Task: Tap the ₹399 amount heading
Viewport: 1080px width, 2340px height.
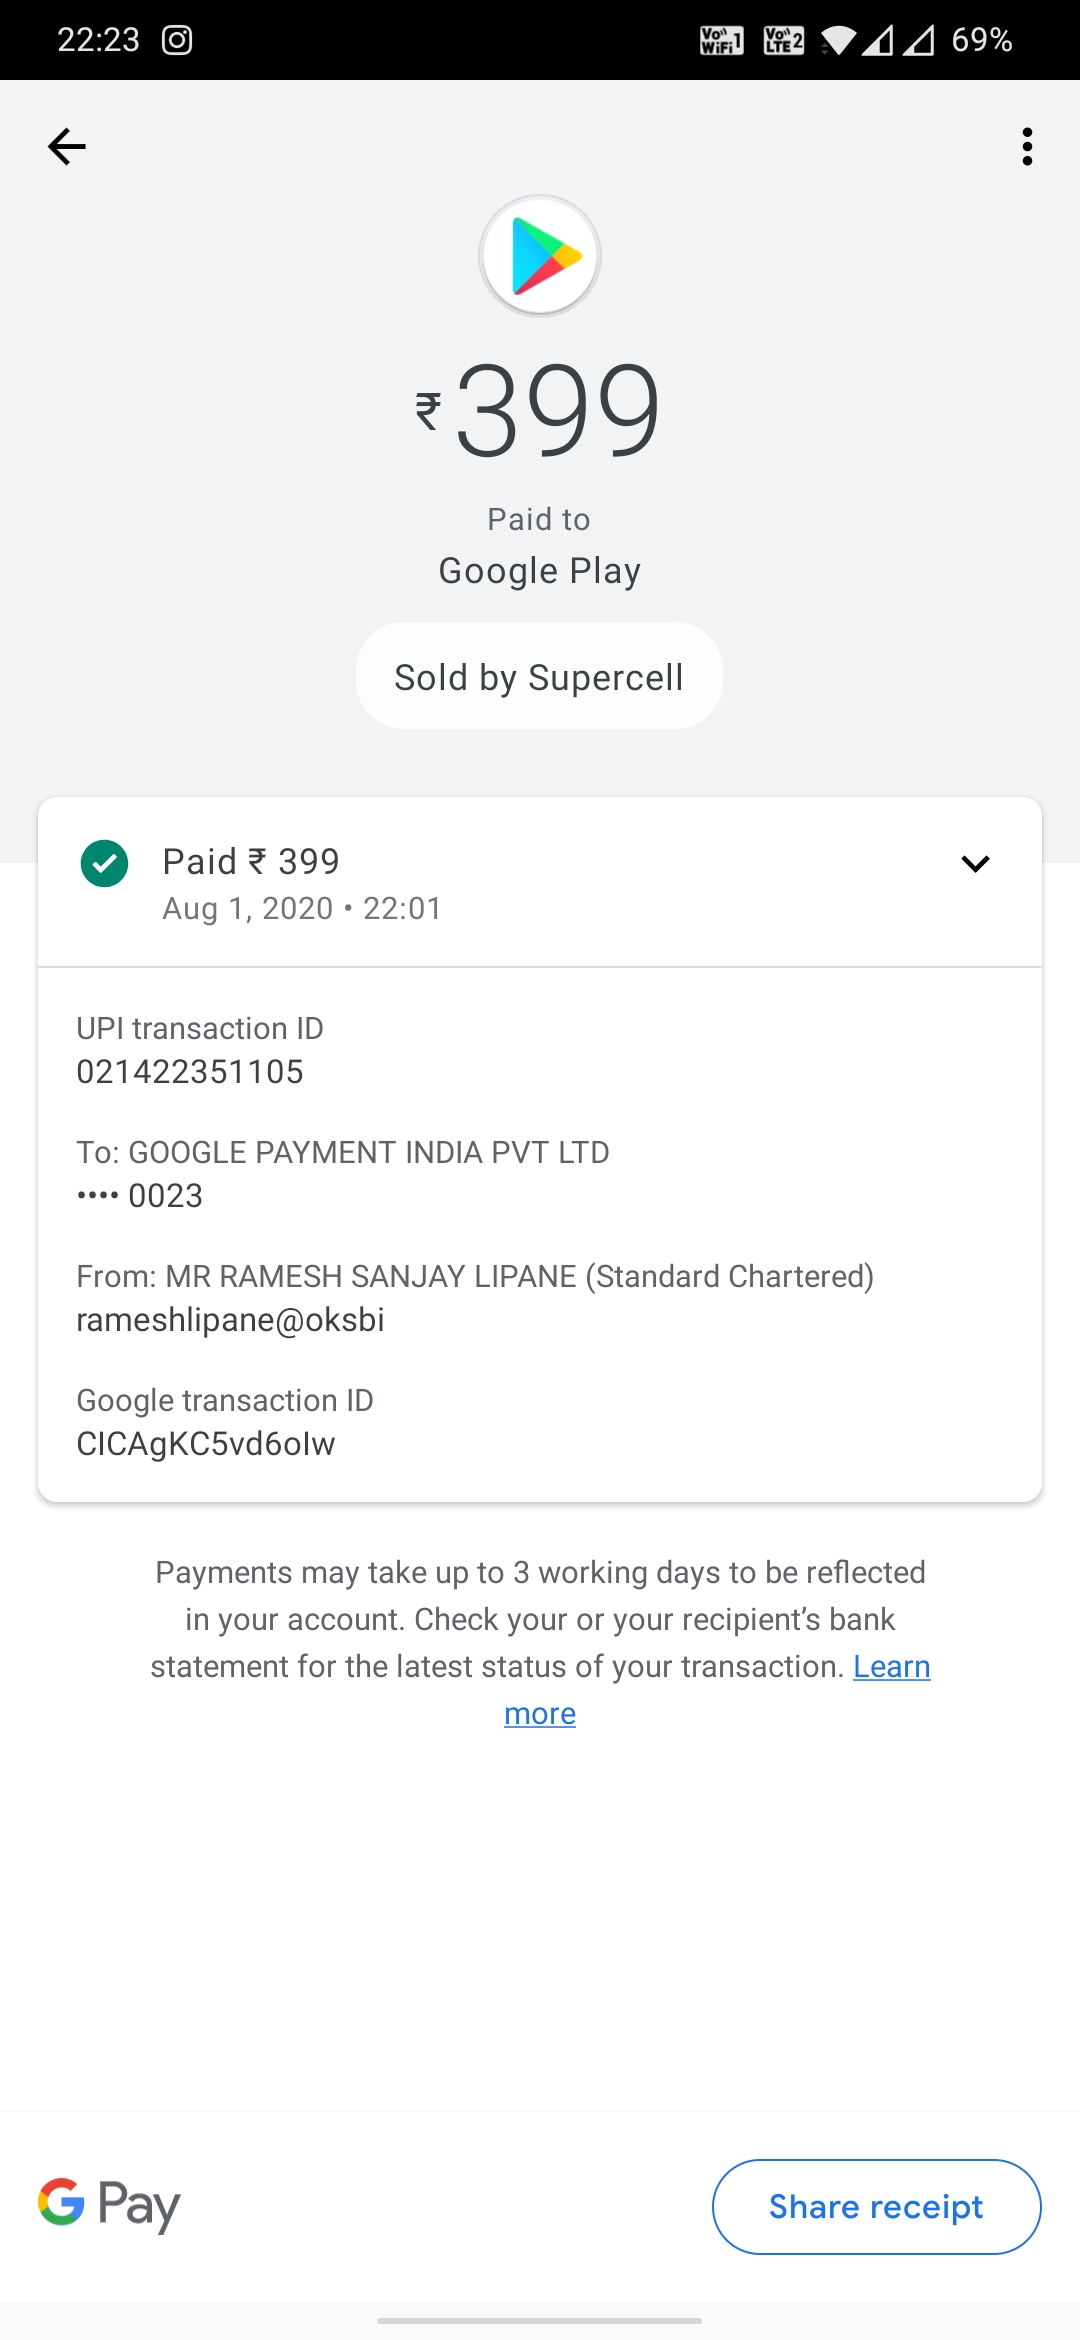Action: tap(540, 410)
